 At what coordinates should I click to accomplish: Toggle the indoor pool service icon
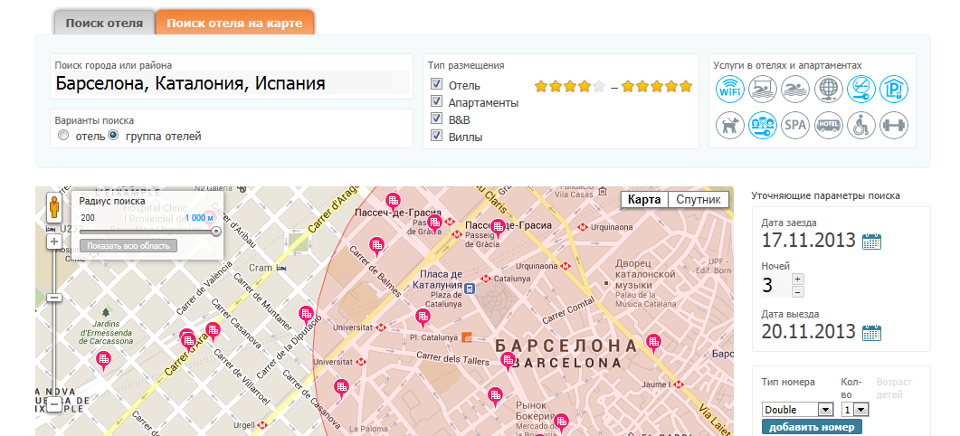click(x=763, y=89)
